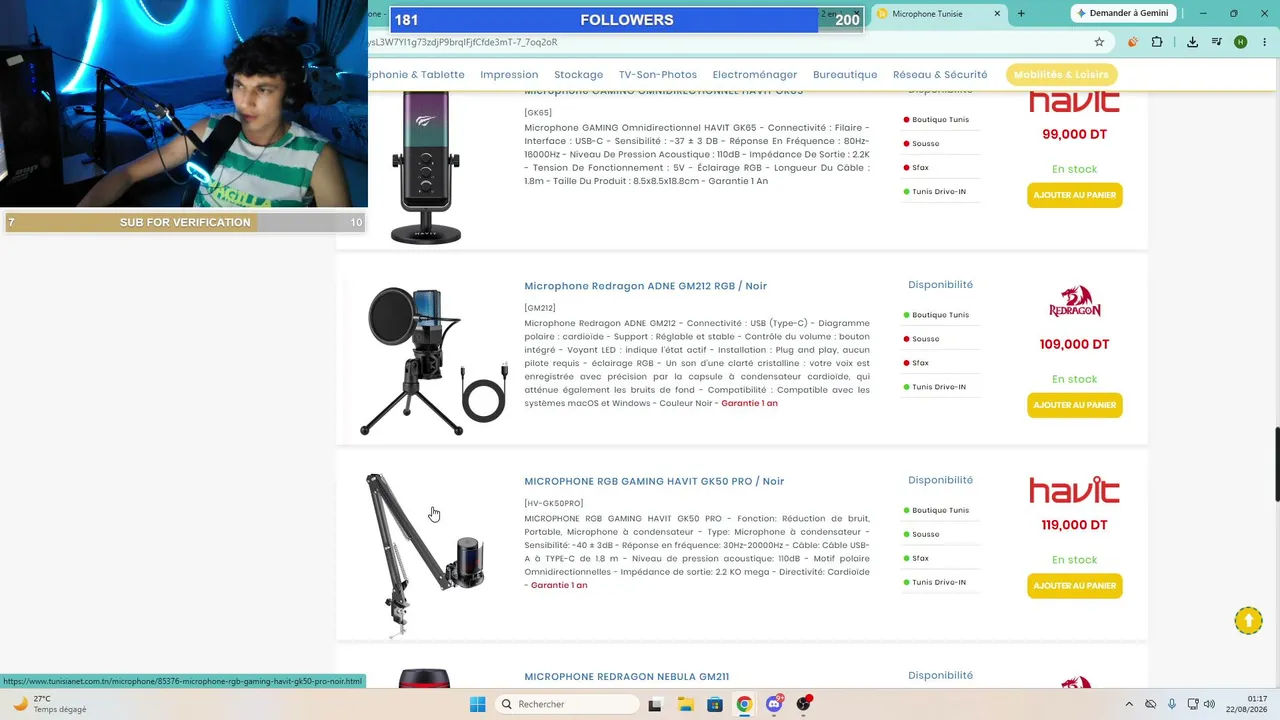The height and width of the screenshot is (720, 1280).
Task: Open the media control icon in toolbar
Action: coord(1217,42)
